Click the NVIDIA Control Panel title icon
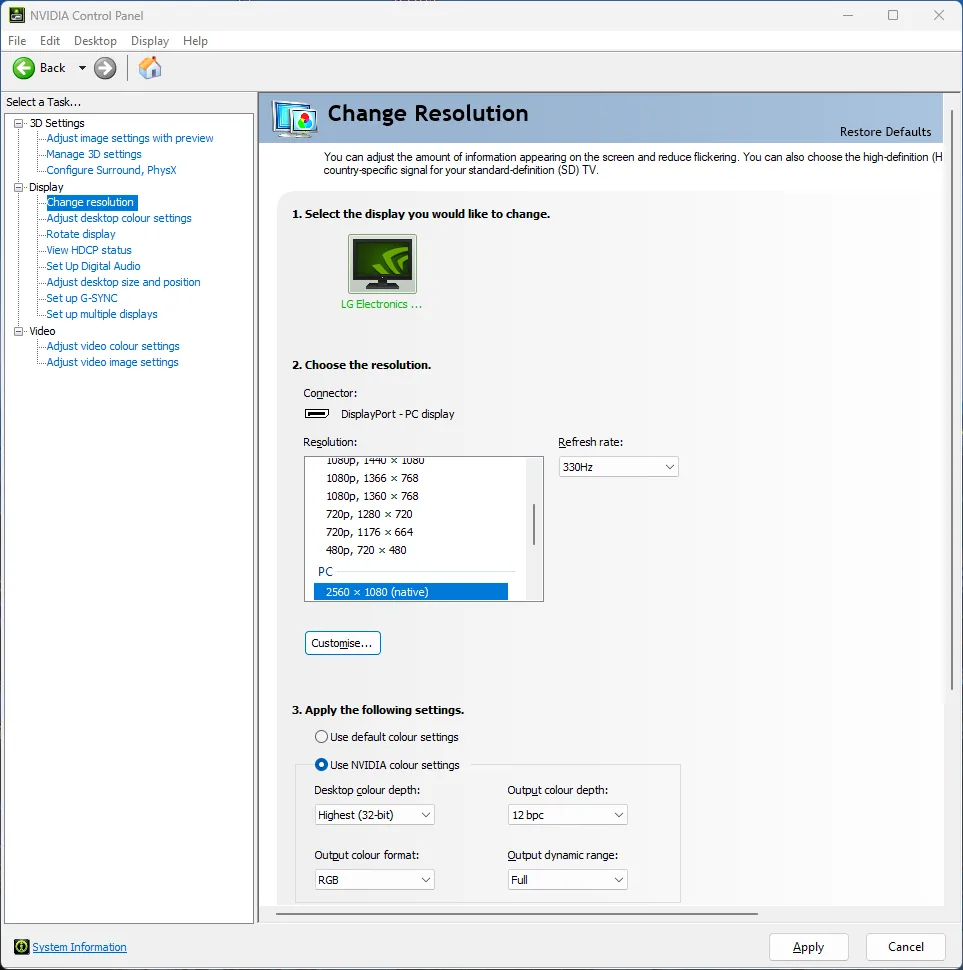The width and height of the screenshot is (963, 970). 17,15
